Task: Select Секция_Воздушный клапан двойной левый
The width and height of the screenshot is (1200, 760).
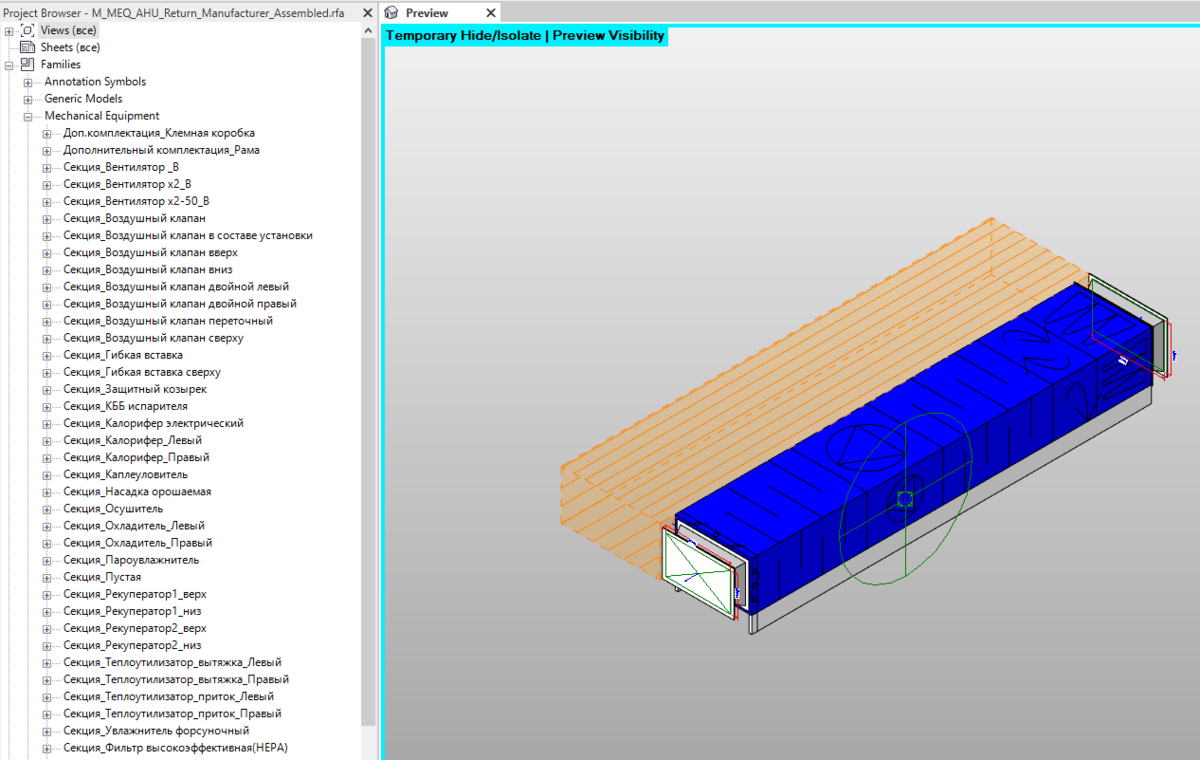Action: (x=176, y=286)
